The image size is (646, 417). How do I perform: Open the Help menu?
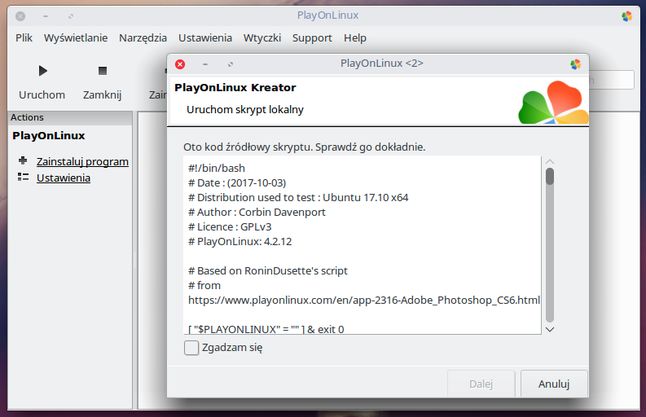(x=355, y=38)
